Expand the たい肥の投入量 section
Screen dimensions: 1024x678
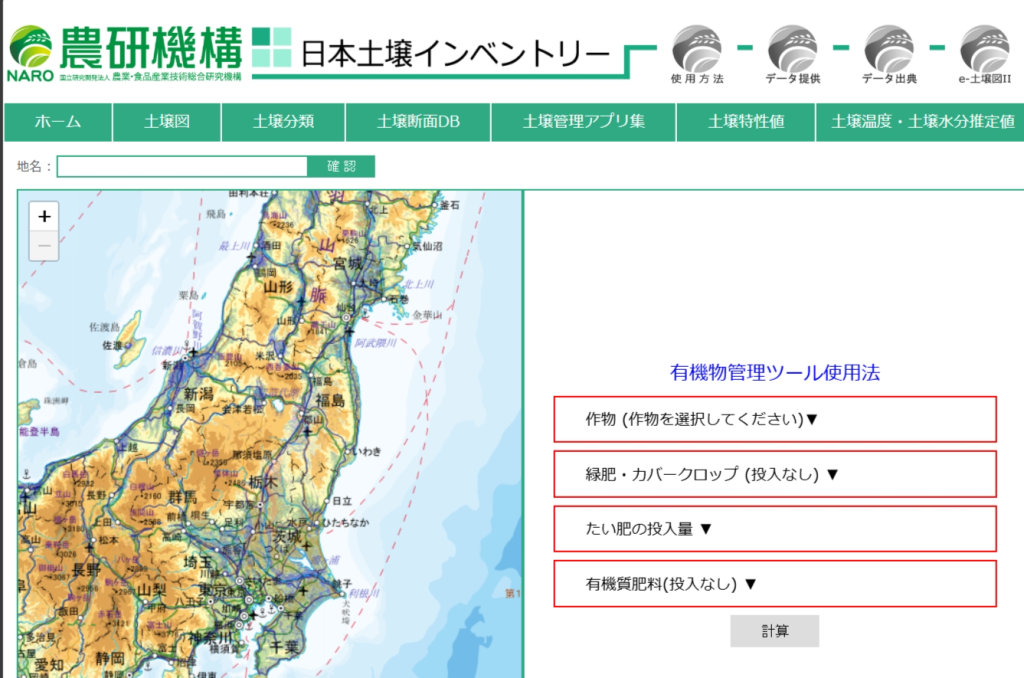775,529
